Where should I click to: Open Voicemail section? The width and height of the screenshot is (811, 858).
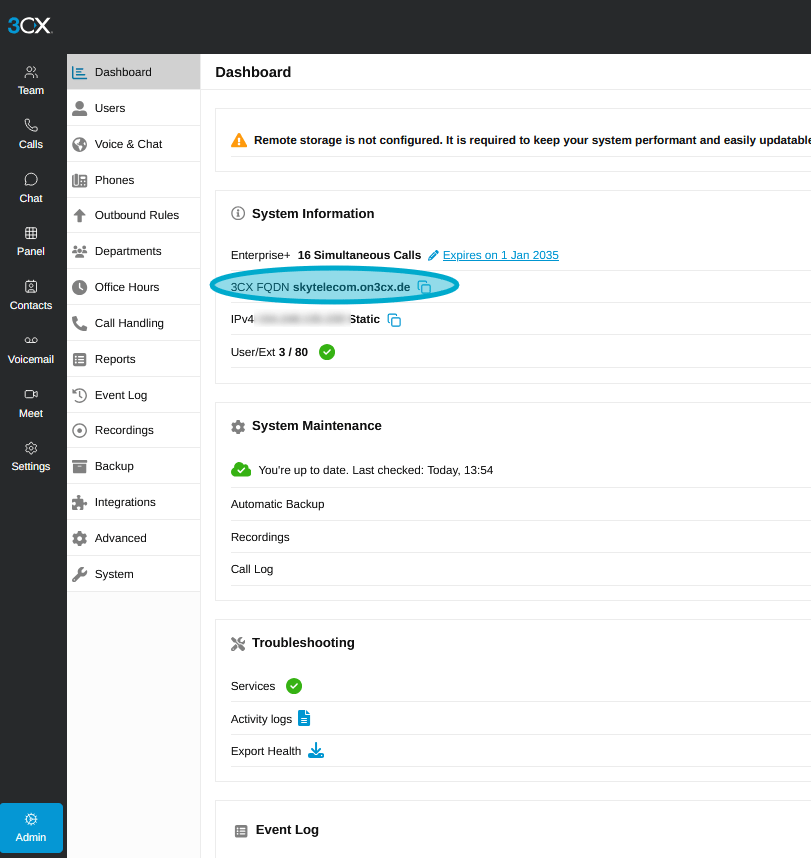pos(31,350)
